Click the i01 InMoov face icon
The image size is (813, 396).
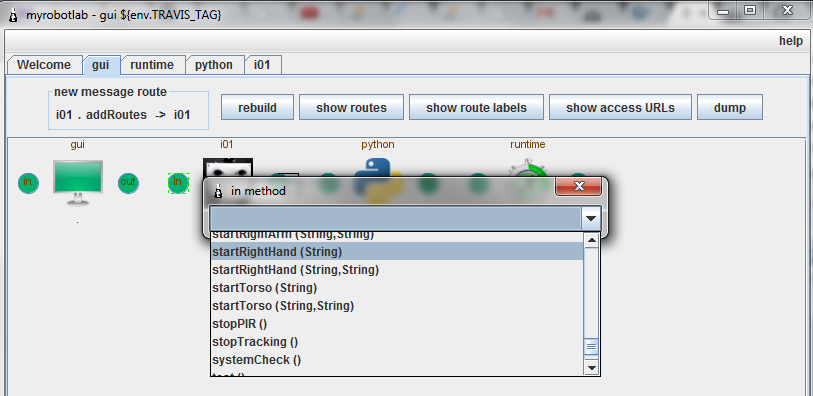[x=228, y=168]
